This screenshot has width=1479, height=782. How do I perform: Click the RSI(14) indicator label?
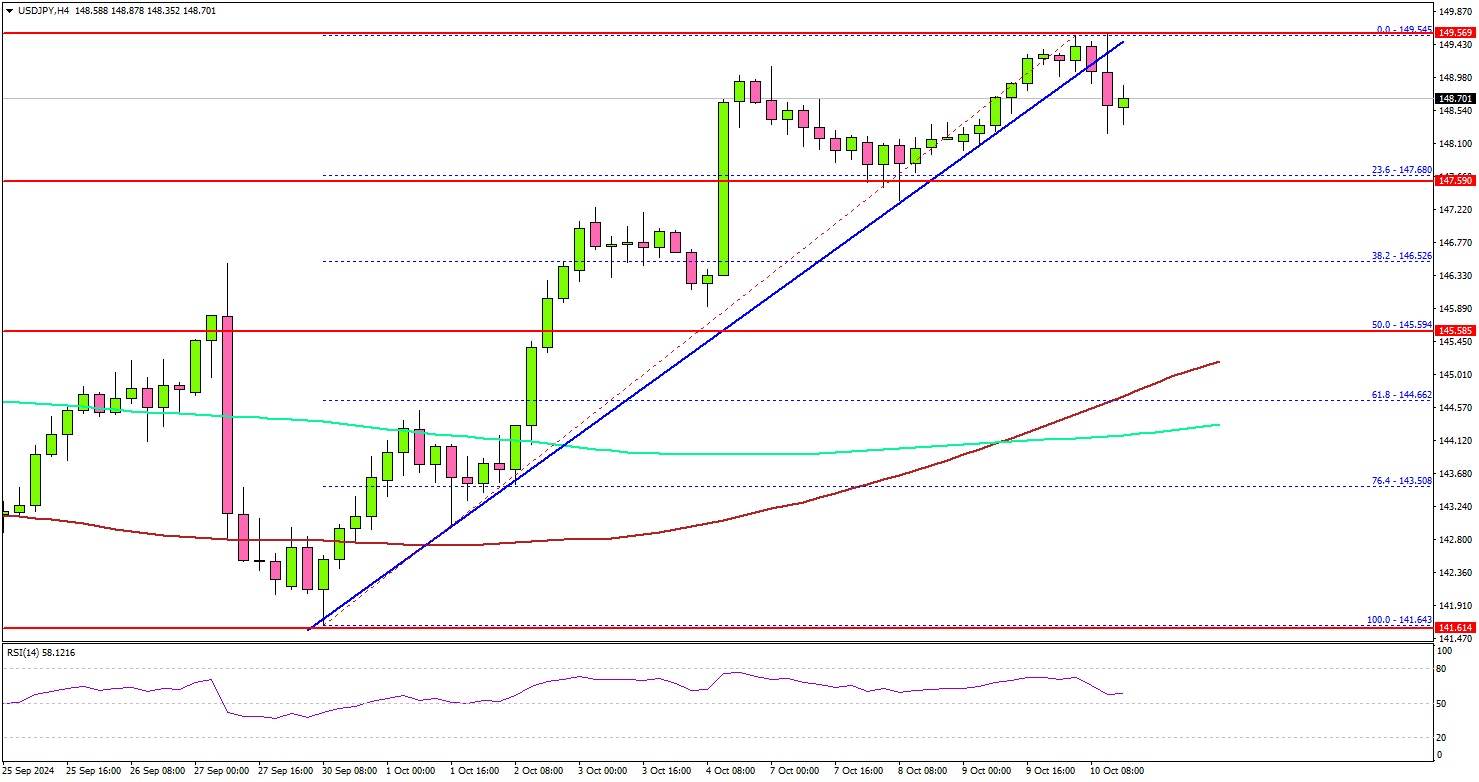click(40, 652)
